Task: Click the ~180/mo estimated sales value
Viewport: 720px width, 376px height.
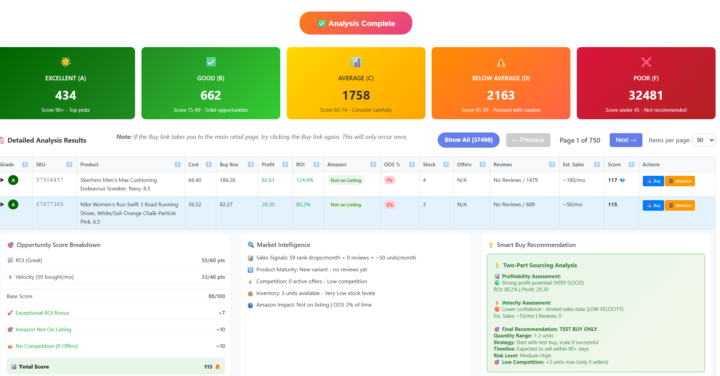Action: 574,180
